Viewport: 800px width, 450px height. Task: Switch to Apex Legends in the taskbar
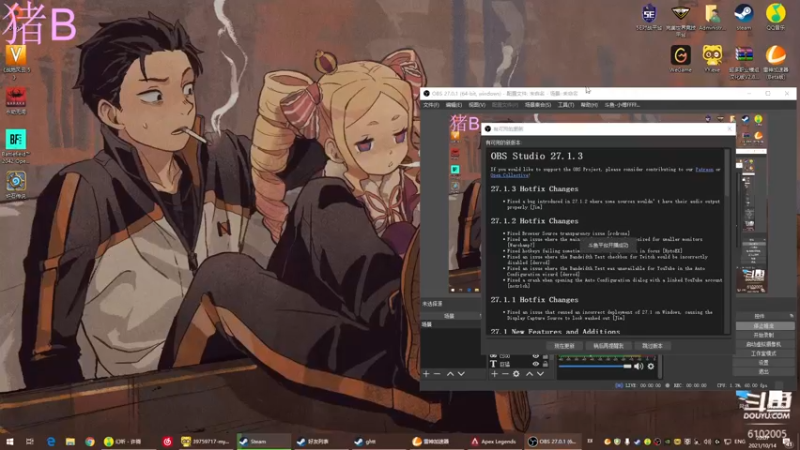(494, 442)
